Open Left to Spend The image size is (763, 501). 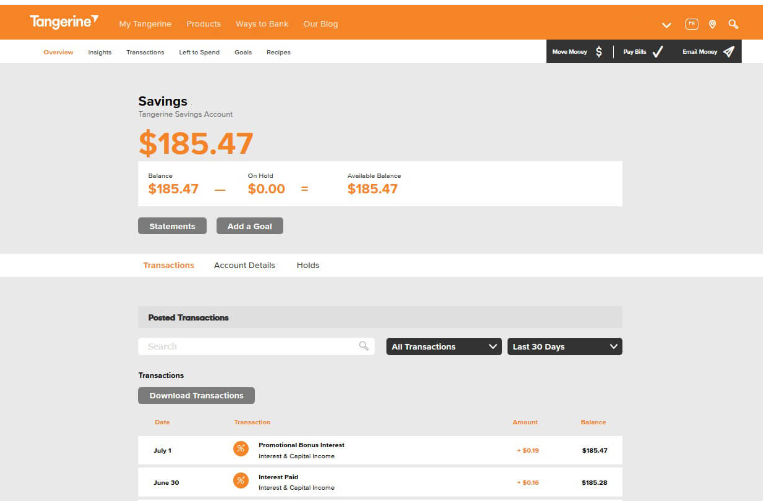[199, 52]
